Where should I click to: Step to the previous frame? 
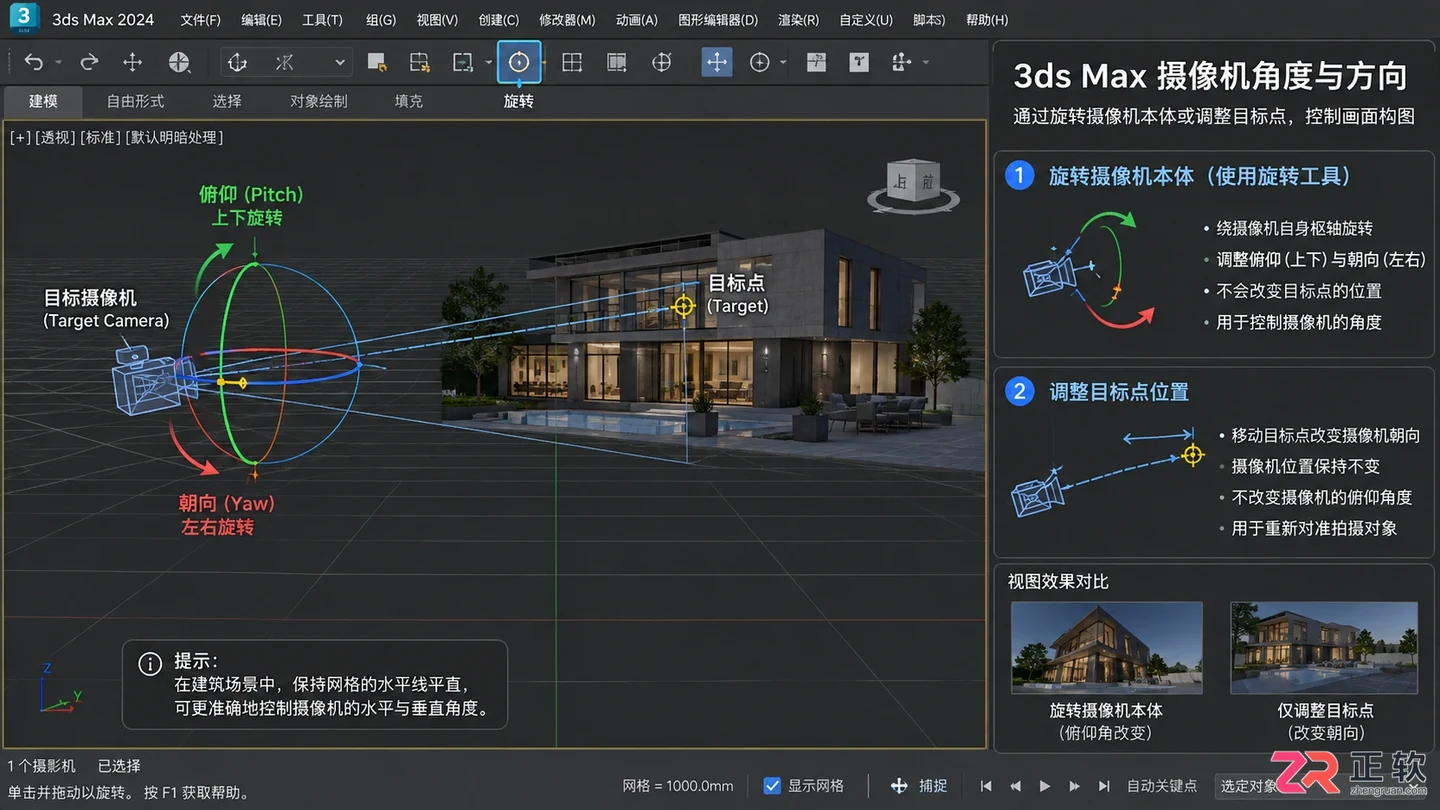1016,786
